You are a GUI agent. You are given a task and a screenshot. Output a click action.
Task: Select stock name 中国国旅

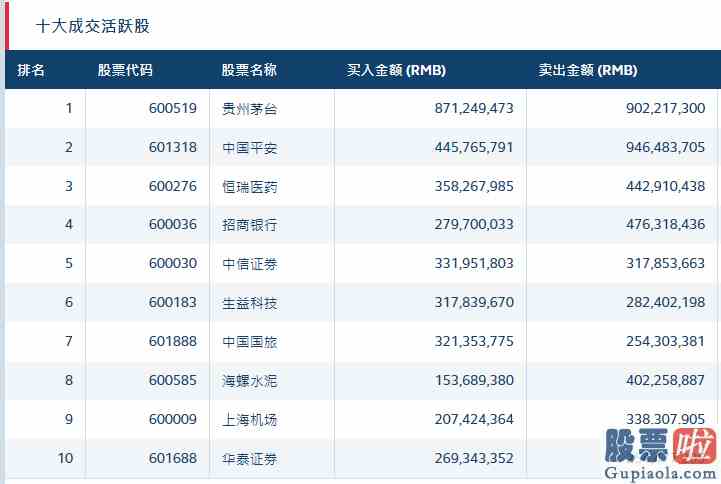pos(250,342)
